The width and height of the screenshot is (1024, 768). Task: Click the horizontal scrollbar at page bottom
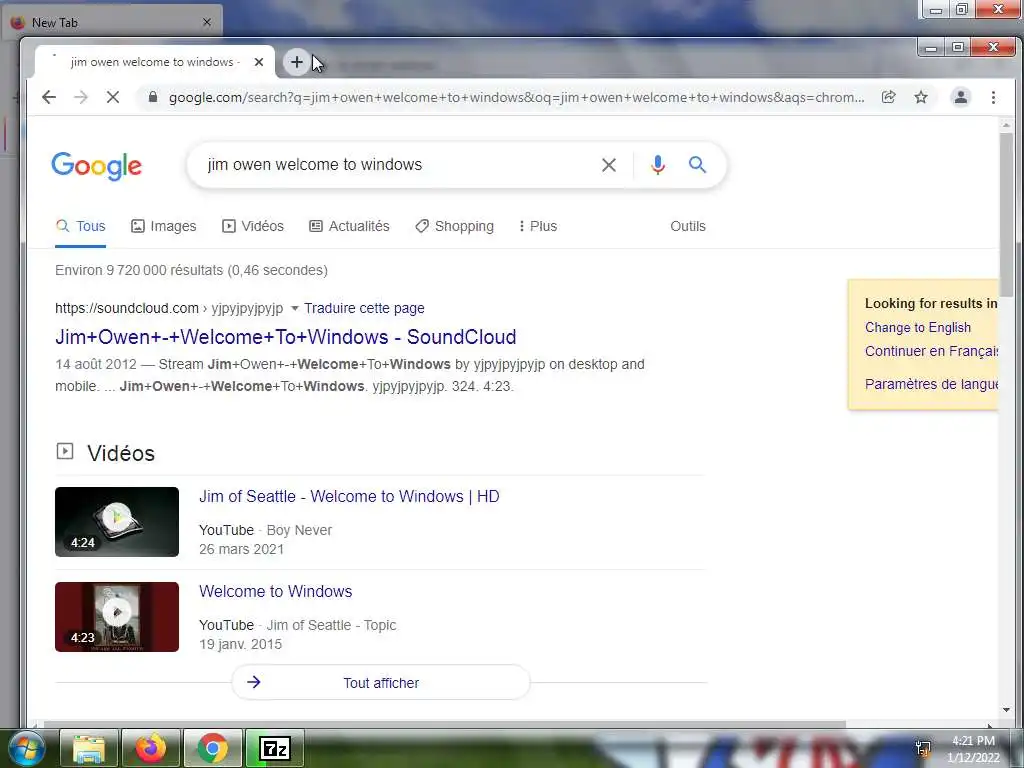(444, 724)
